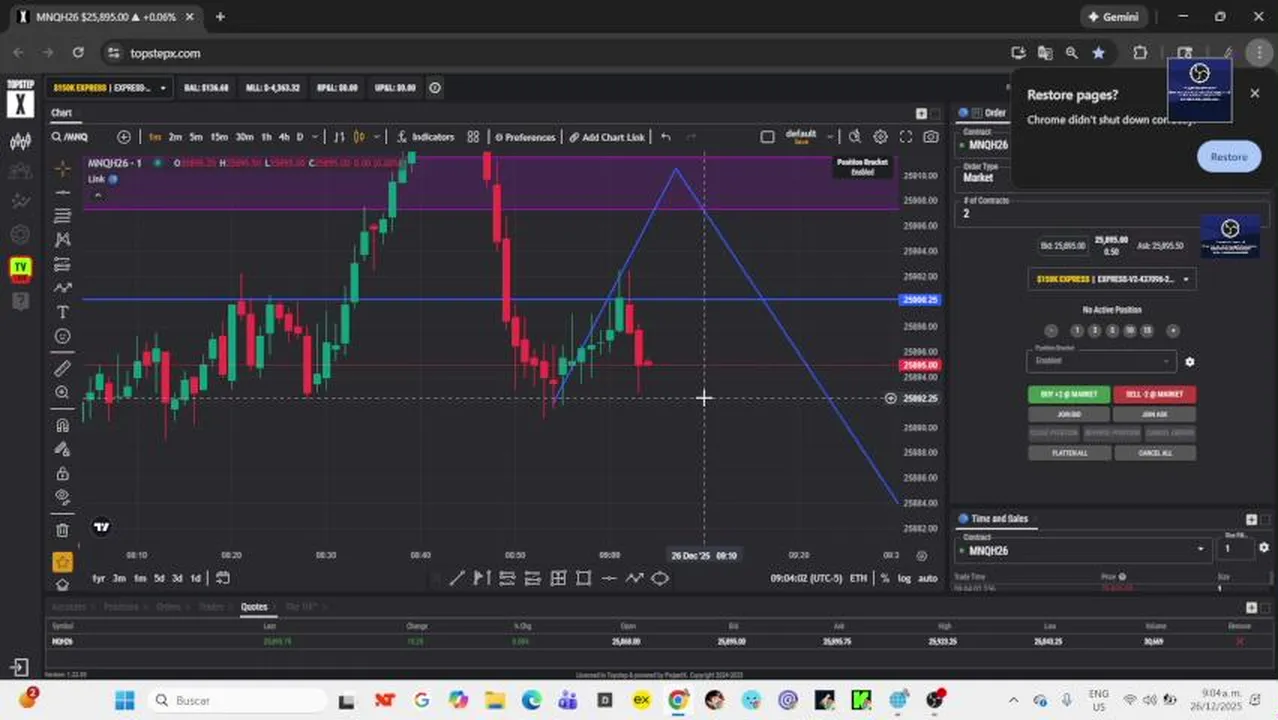
Task: Toggle lock all drawing tools
Action: click(x=62, y=473)
